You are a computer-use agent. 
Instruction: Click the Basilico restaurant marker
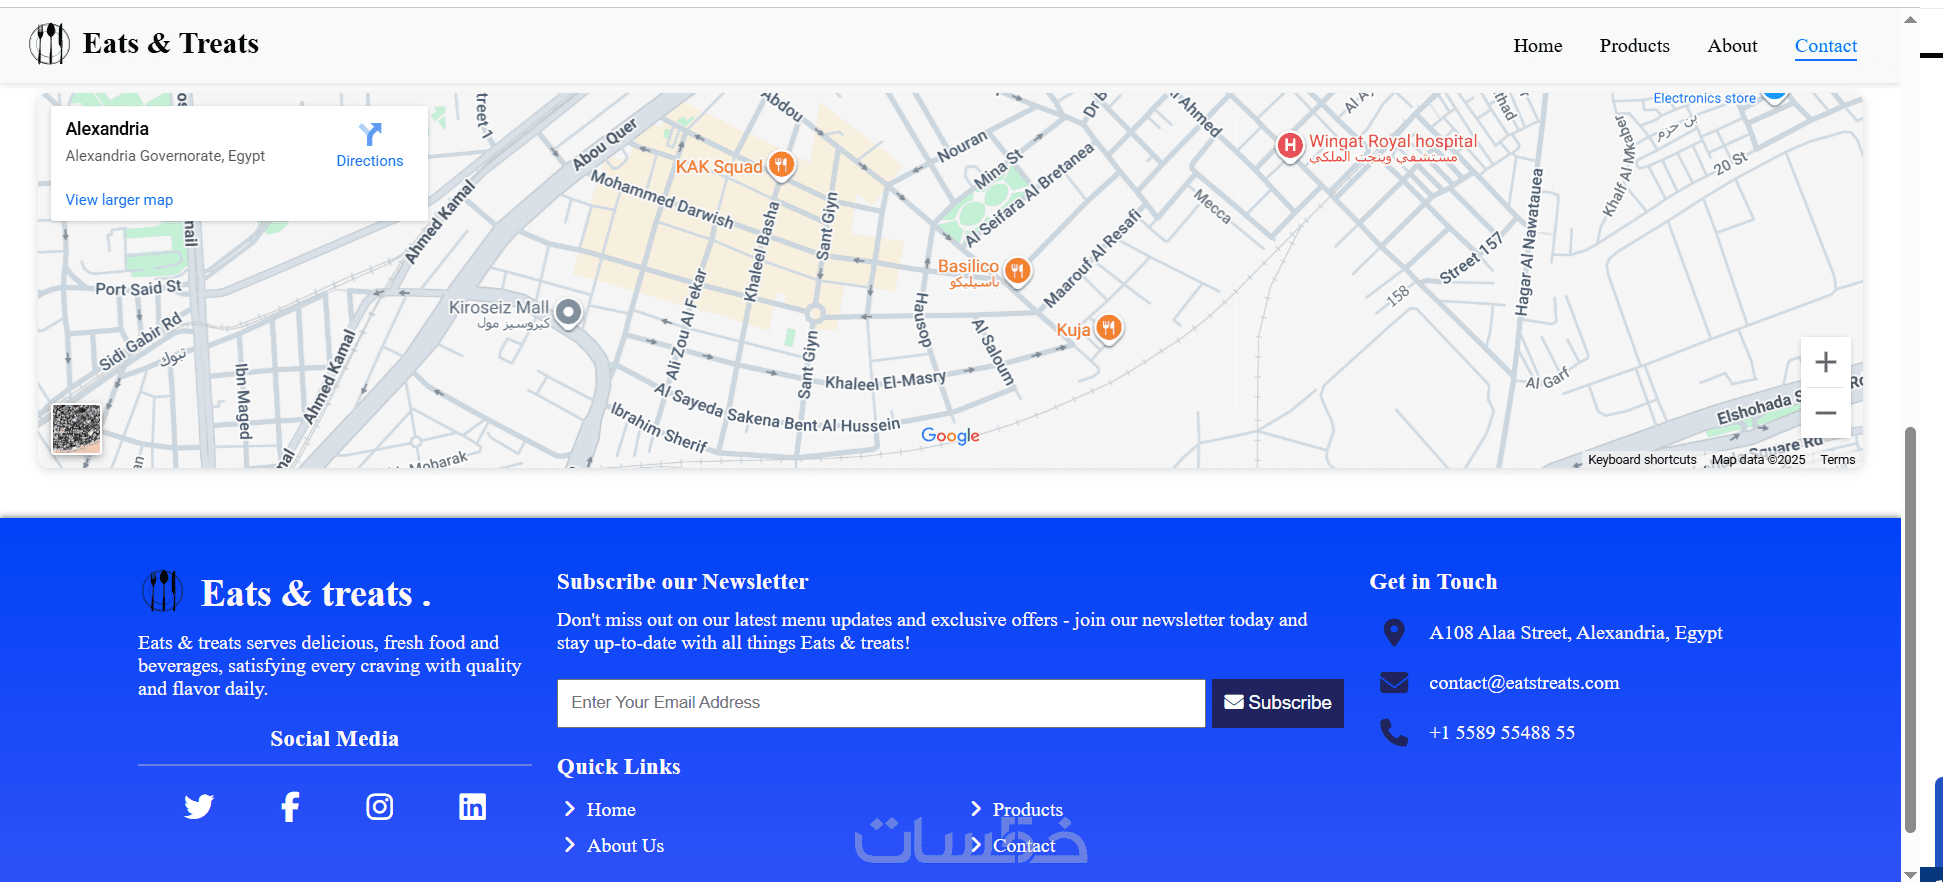click(1017, 270)
